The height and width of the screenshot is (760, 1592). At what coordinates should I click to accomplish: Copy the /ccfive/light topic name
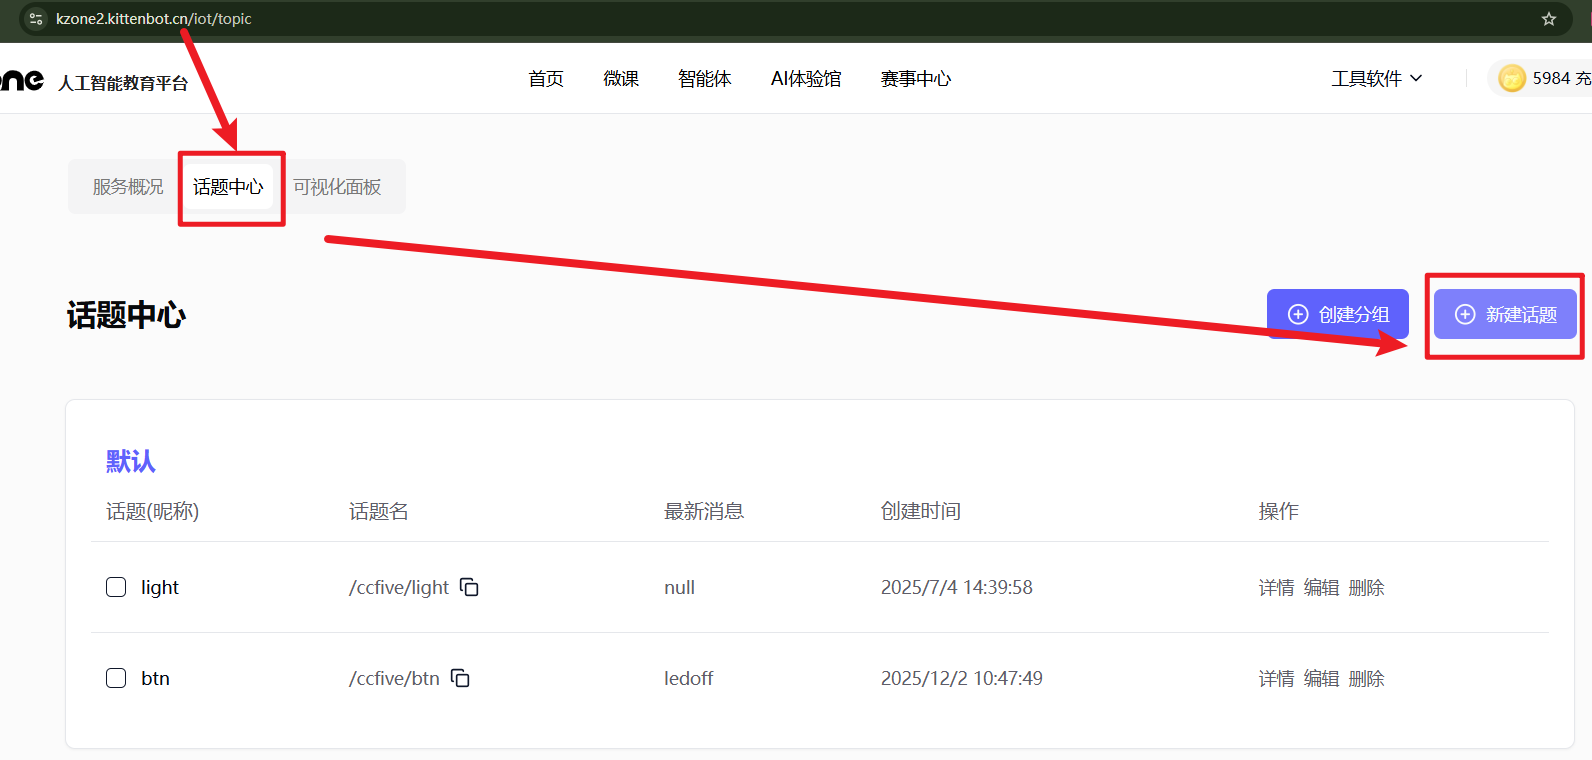[x=469, y=587]
